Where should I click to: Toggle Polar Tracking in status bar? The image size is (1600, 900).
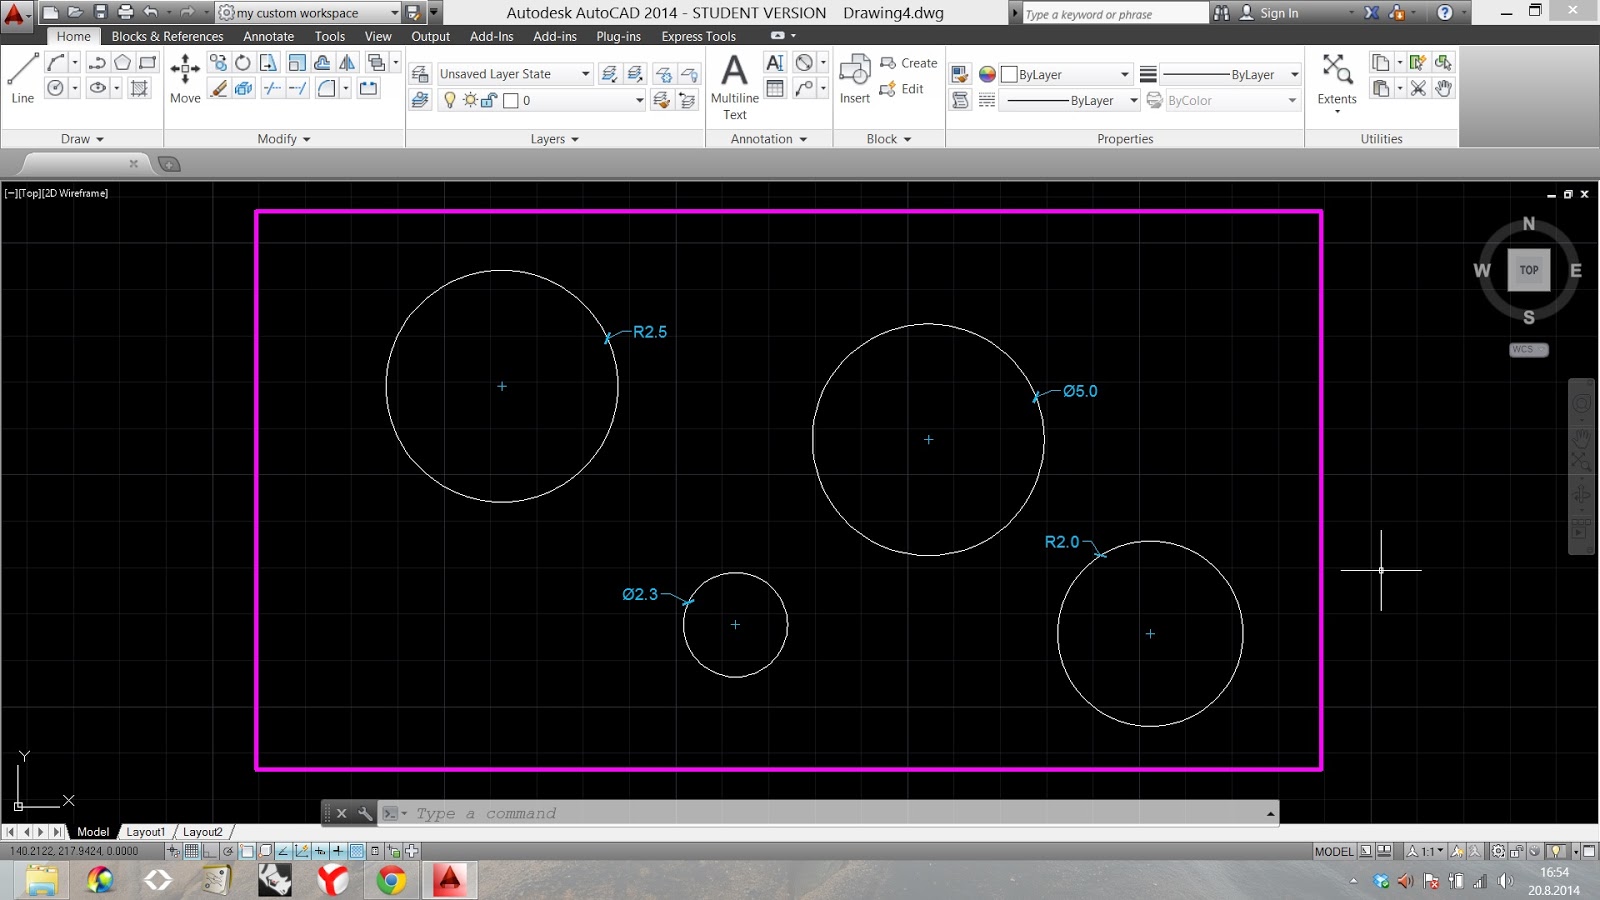(229, 851)
